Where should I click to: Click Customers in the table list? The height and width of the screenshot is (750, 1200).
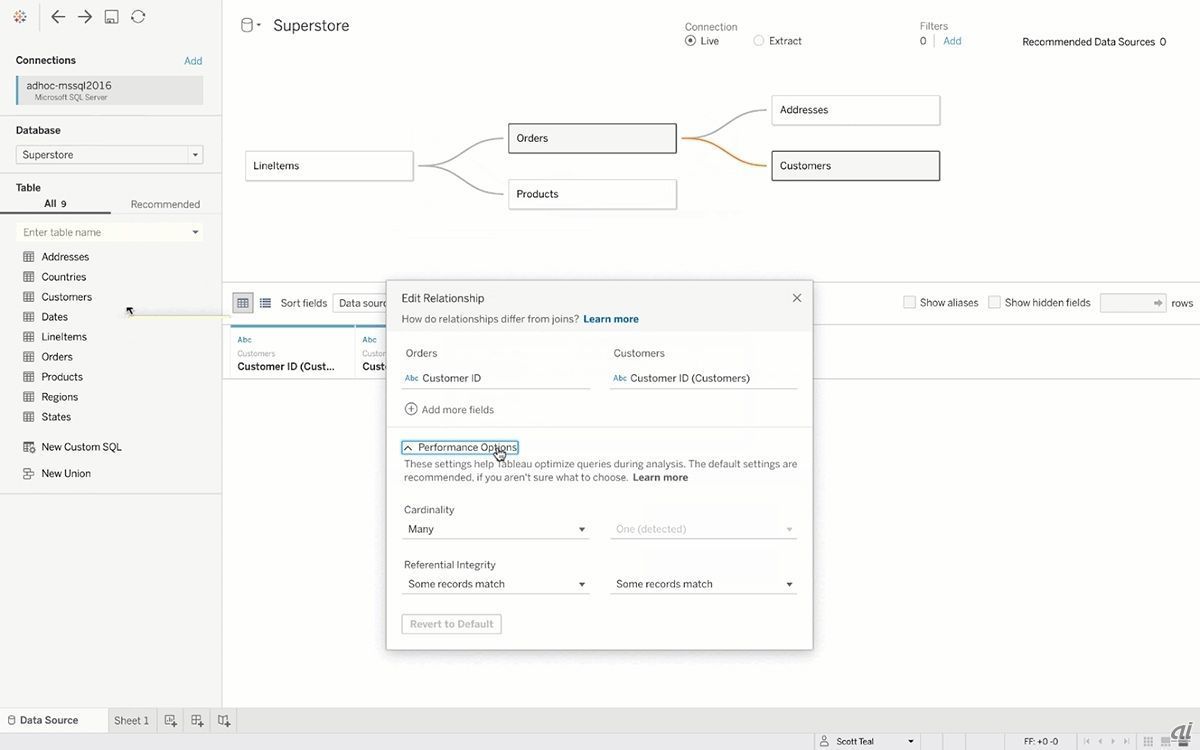coord(66,297)
